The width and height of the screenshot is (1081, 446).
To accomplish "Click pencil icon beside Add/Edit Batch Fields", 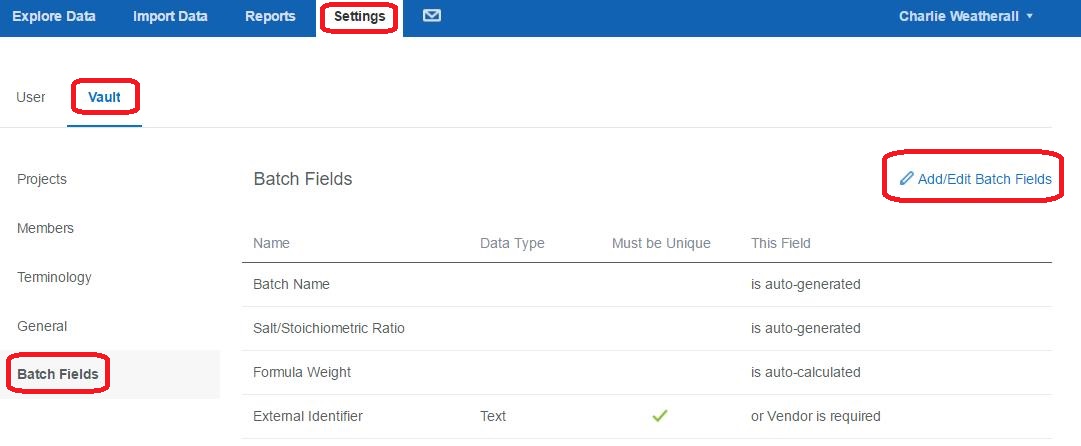I will click(x=907, y=179).
